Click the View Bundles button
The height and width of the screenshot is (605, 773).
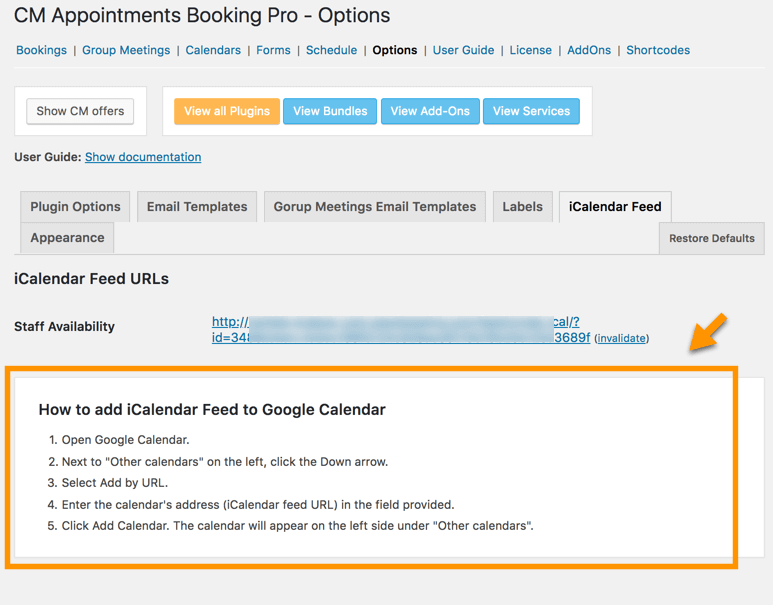pyautogui.click(x=330, y=111)
